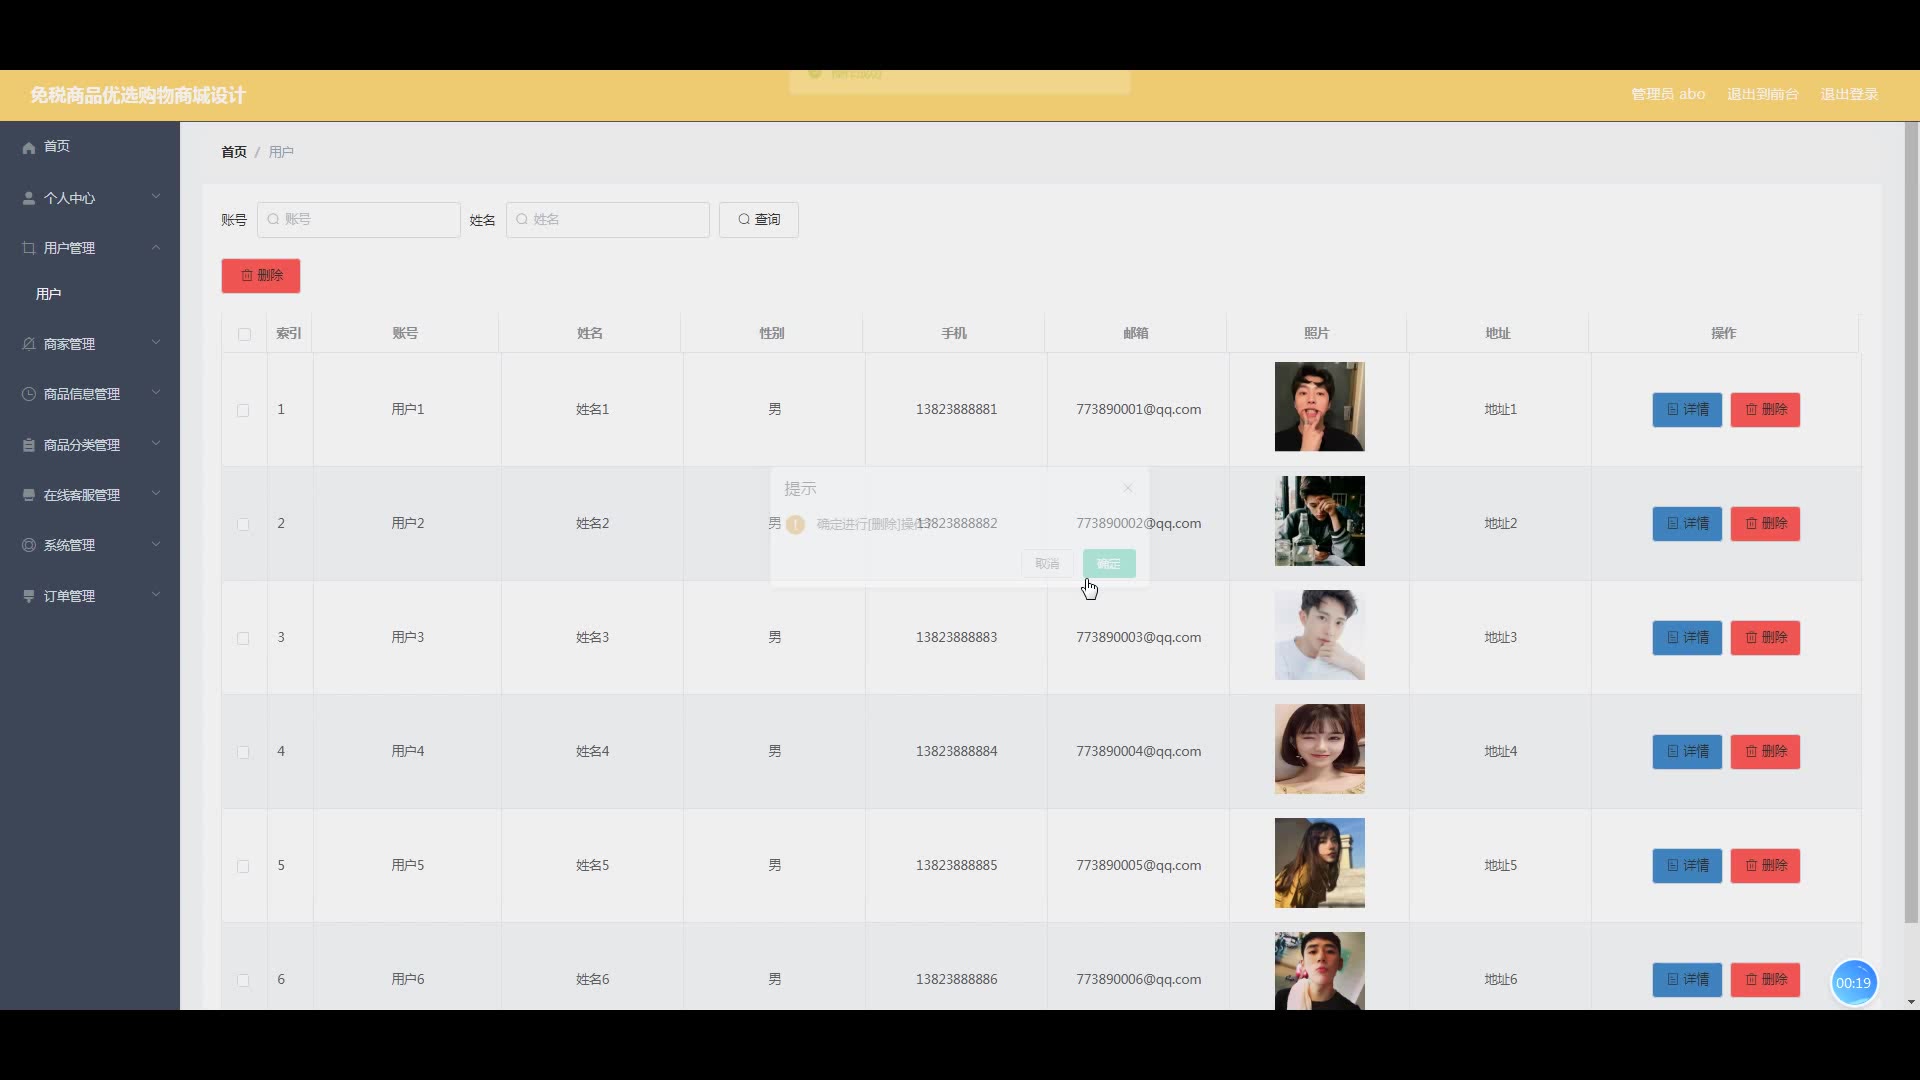
Task: Open the 商家管理 menu label
Action: [69, 344]
